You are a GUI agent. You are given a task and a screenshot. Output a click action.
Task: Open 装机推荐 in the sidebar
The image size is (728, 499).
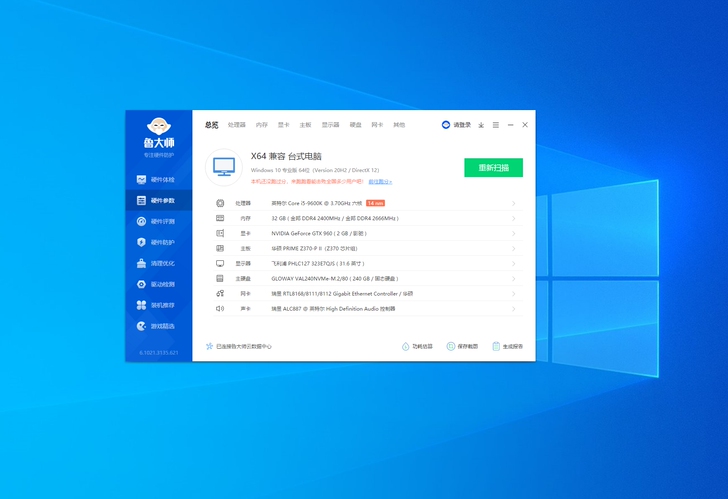tap(158, 305)
